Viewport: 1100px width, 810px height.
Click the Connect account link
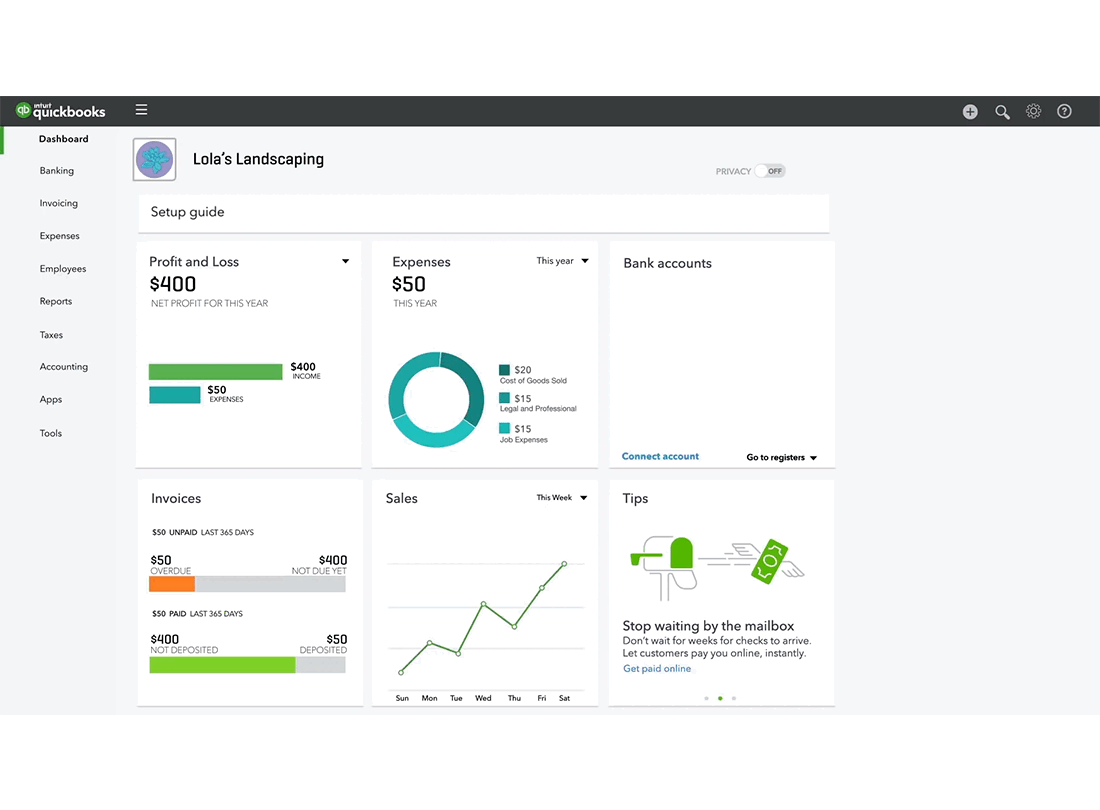(660, 456)
